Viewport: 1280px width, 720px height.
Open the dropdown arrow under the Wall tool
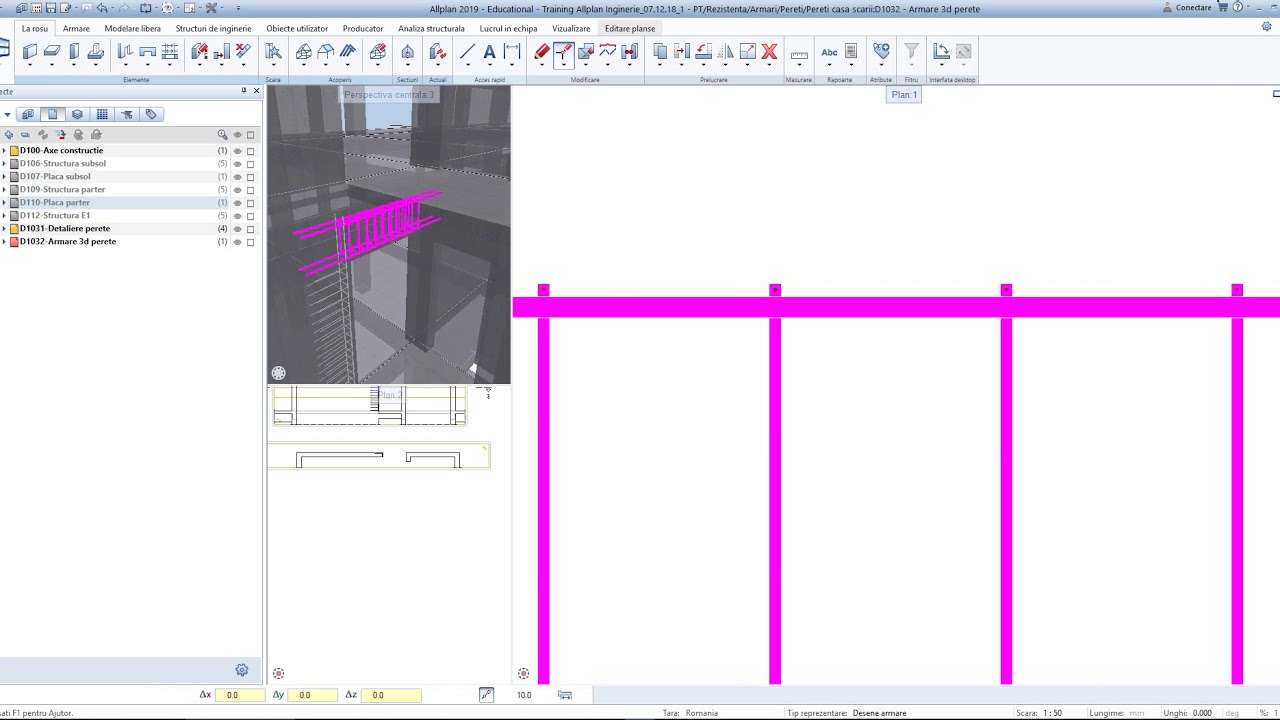(30, 66)
